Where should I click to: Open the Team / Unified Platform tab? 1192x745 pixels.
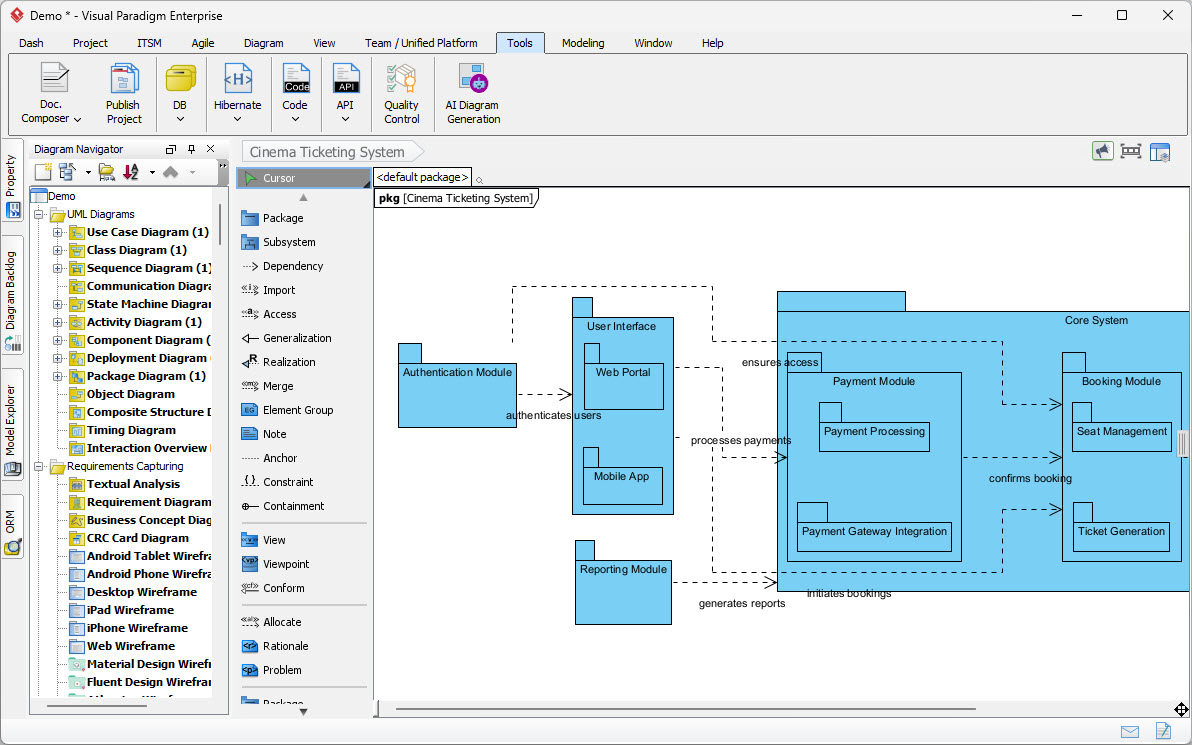(421, 43)
